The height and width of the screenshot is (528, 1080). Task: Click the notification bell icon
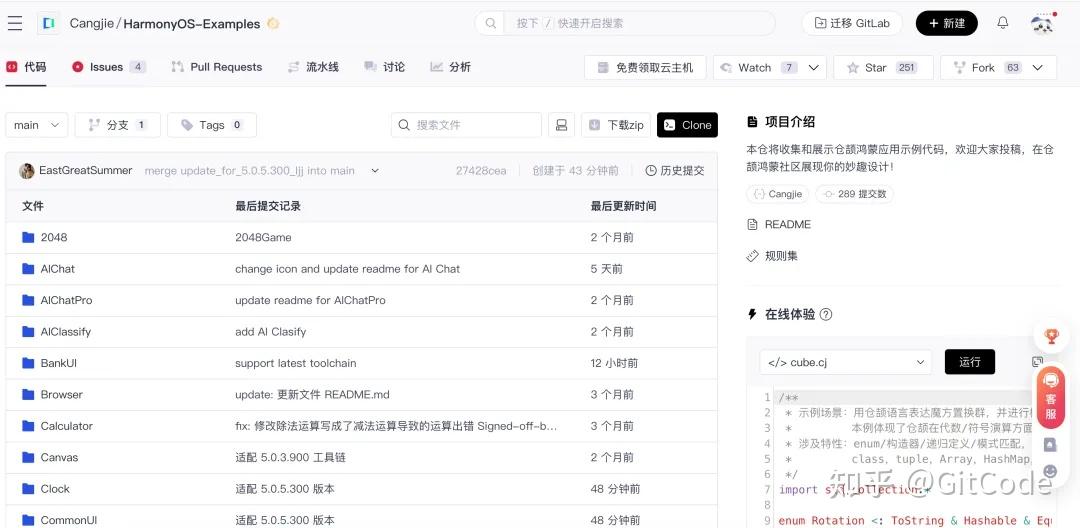click(x=1003, y=23)
